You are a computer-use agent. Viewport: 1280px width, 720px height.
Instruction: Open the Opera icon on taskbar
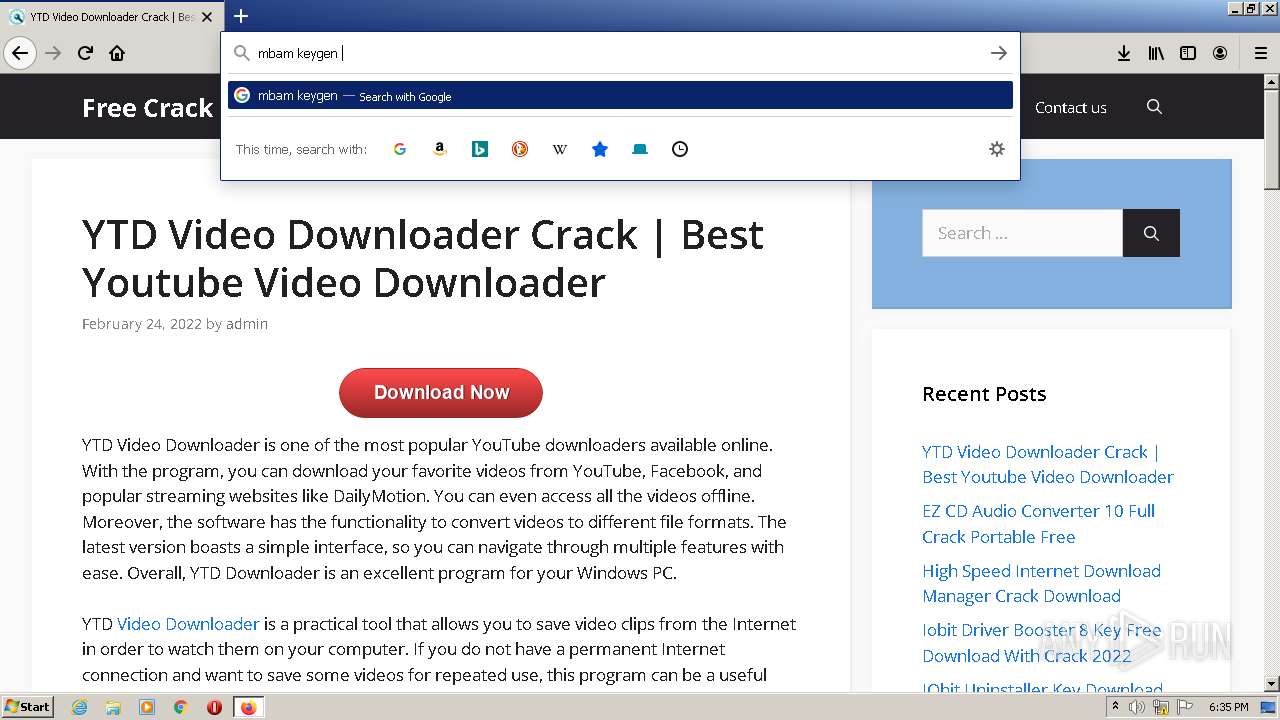click(x=214, y=707)
